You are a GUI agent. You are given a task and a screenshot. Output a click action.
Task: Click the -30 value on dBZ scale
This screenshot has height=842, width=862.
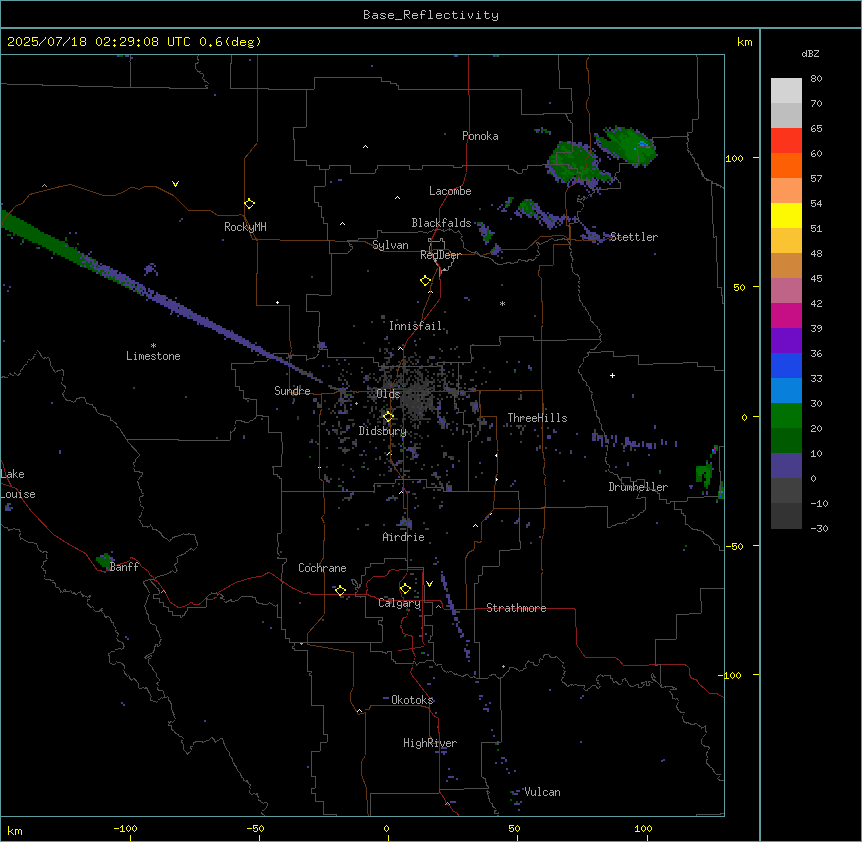click(819, 528)
